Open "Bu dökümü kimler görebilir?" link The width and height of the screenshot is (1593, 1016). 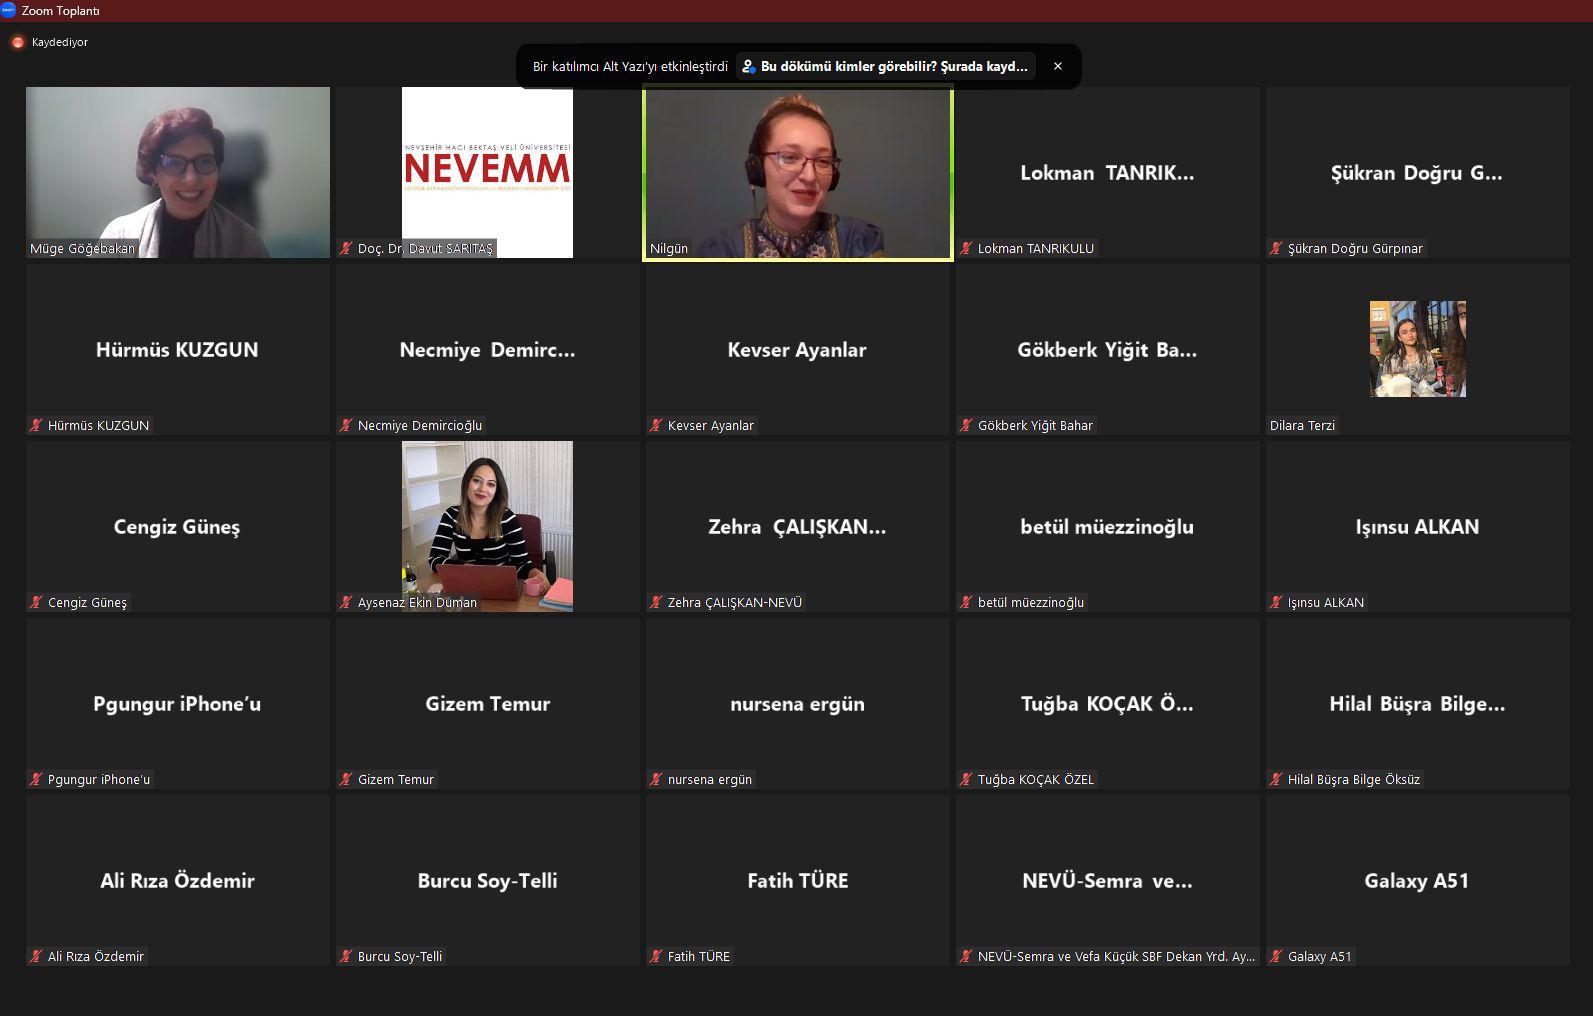point(893,67)
